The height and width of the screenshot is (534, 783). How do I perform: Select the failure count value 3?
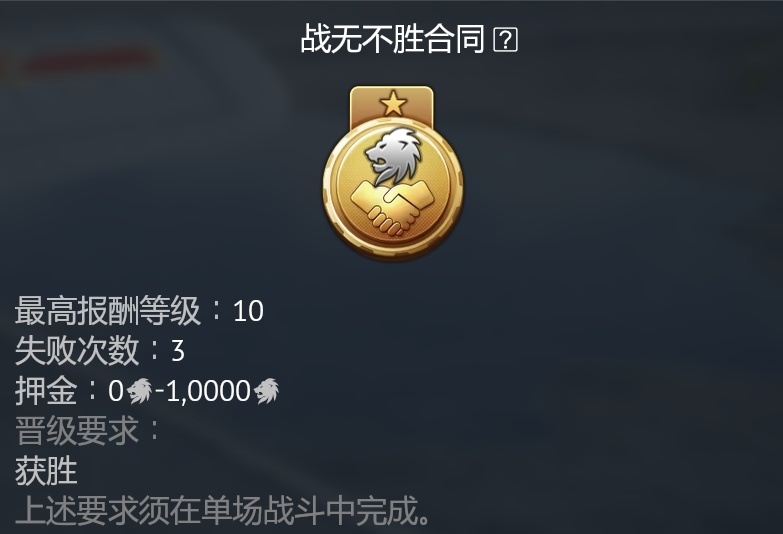tap(178, 351)
